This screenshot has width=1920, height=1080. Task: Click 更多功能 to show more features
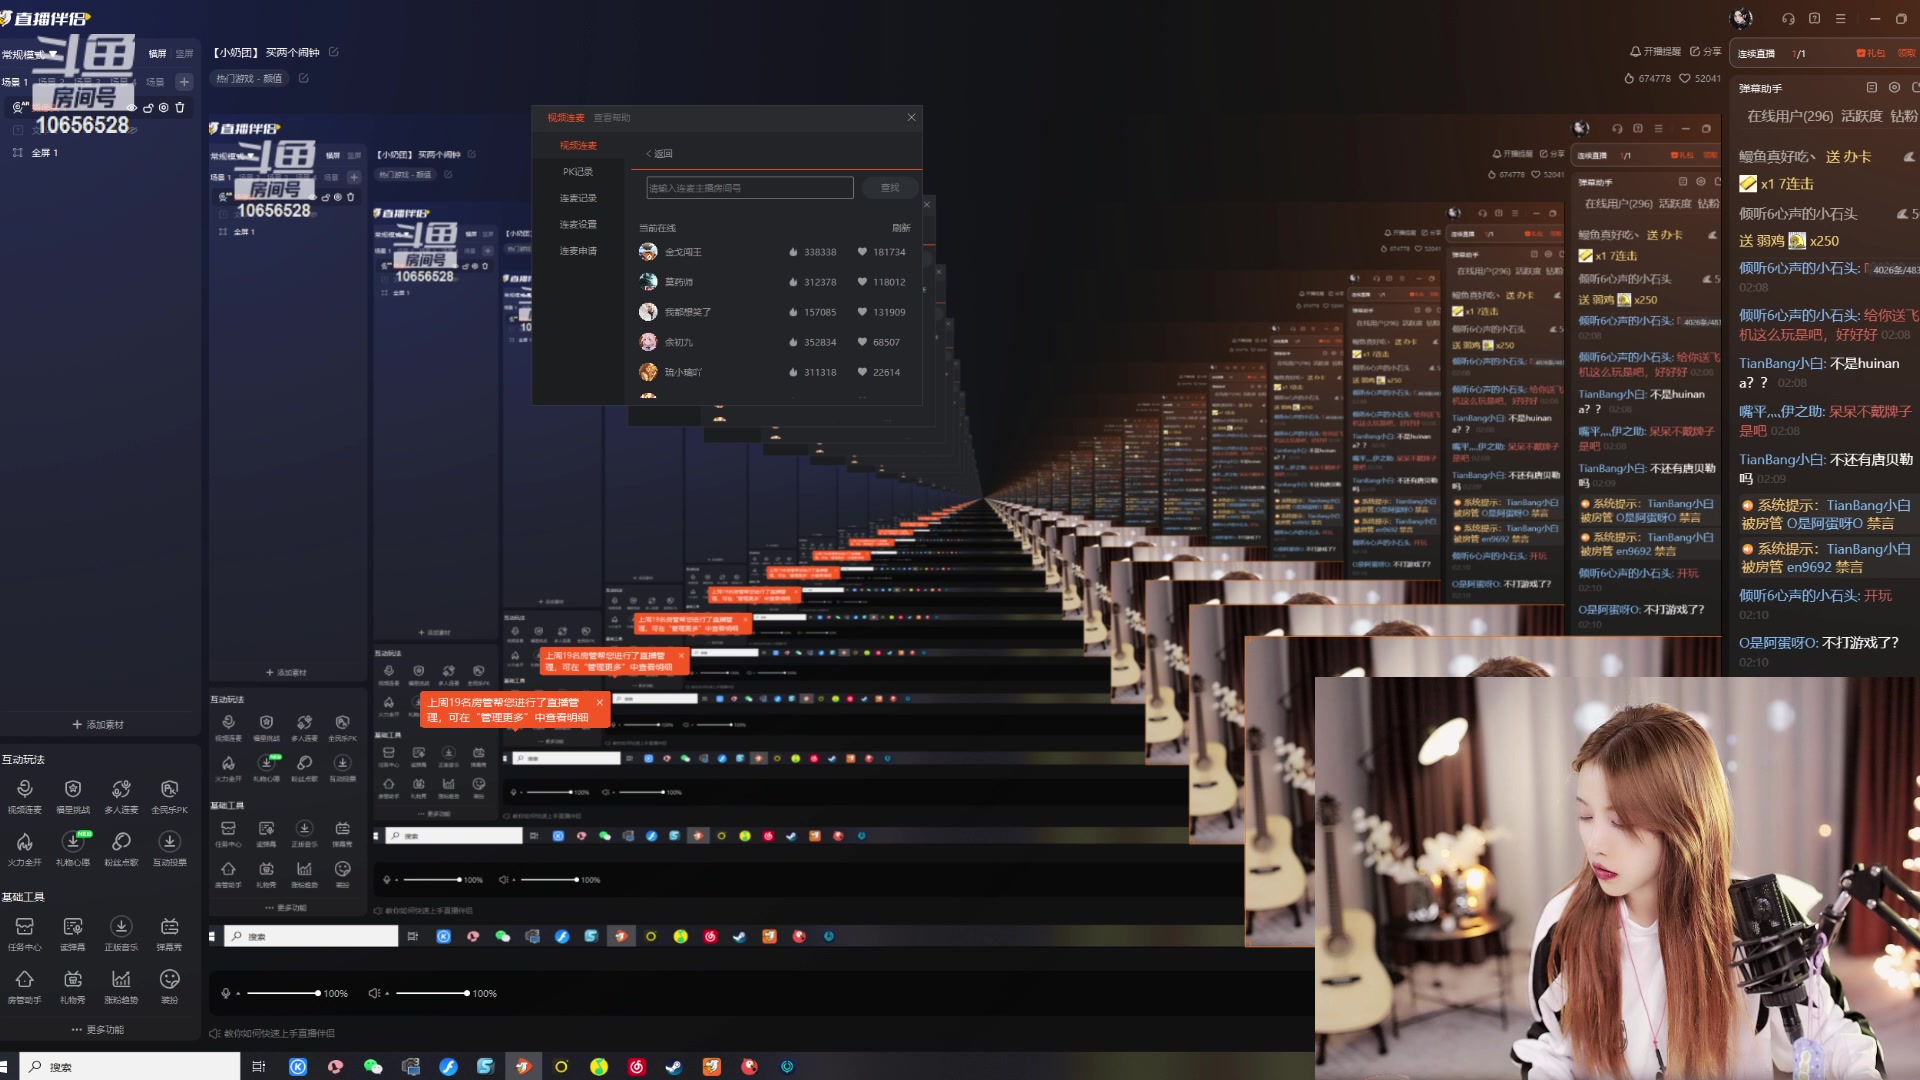[98, 1029]
